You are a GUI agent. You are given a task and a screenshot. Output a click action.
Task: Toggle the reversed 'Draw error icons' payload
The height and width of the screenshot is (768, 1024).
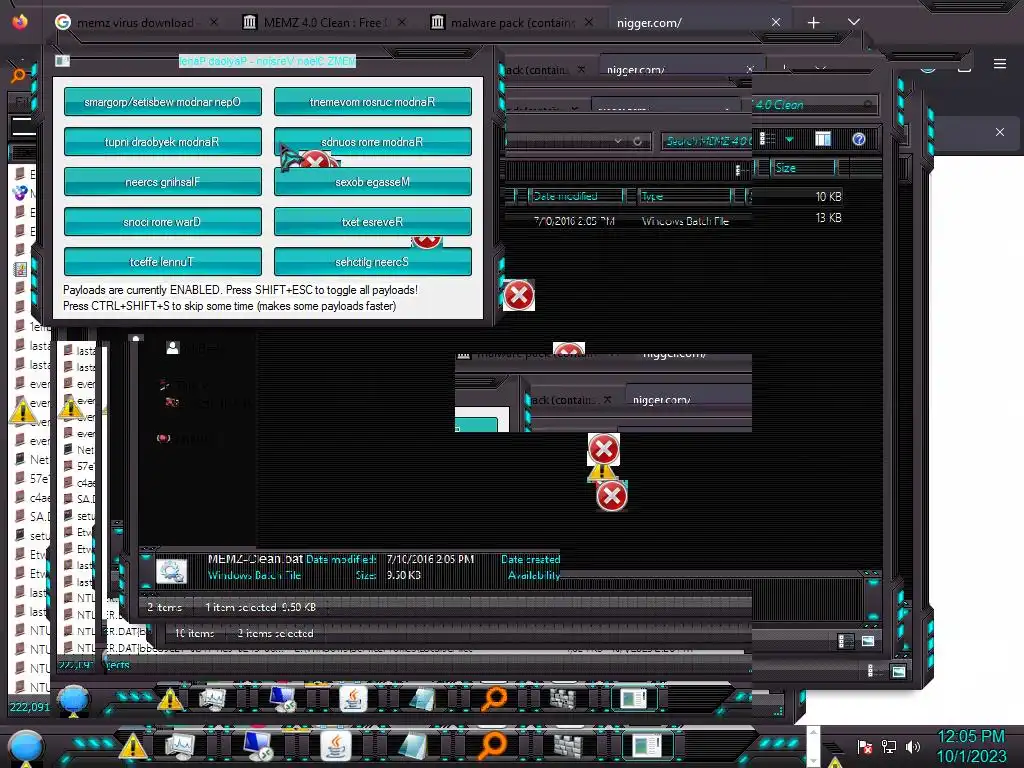point(163,221)
